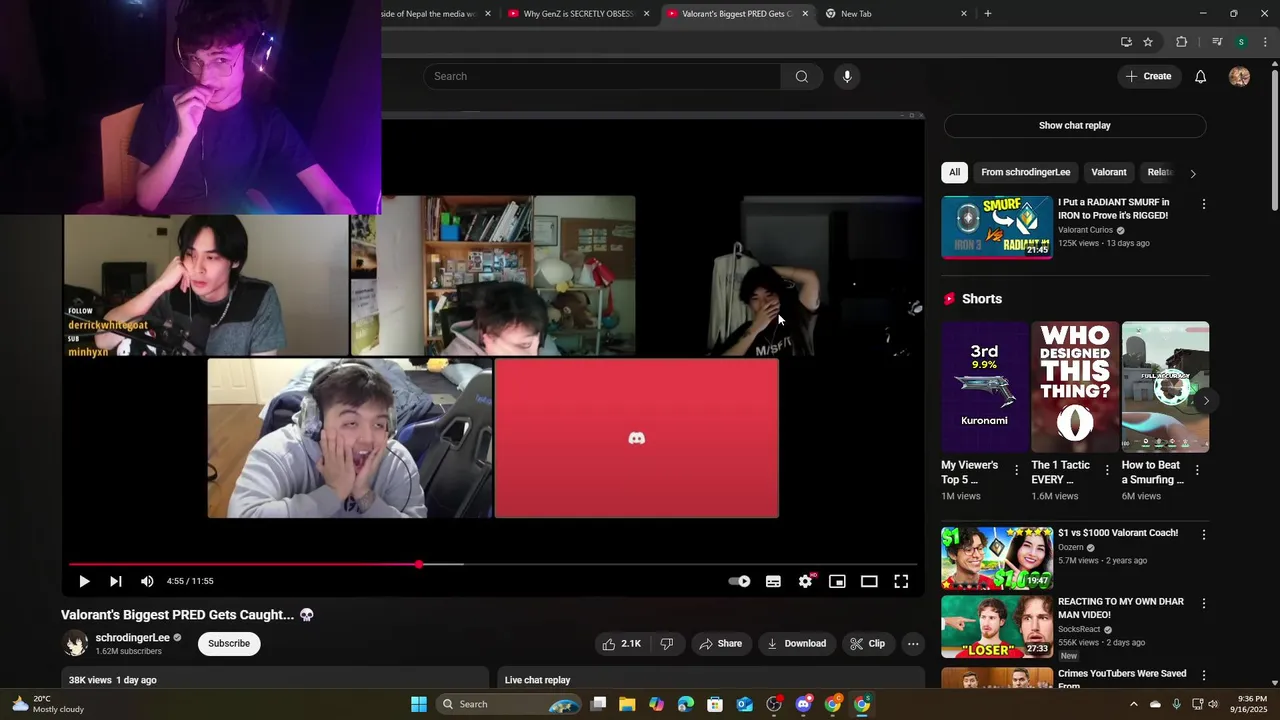The width and height of the screenshot is (1280, 720).
Task: Open Radiant Smurf in Iron video thumbnail
Action: (997, 227)
